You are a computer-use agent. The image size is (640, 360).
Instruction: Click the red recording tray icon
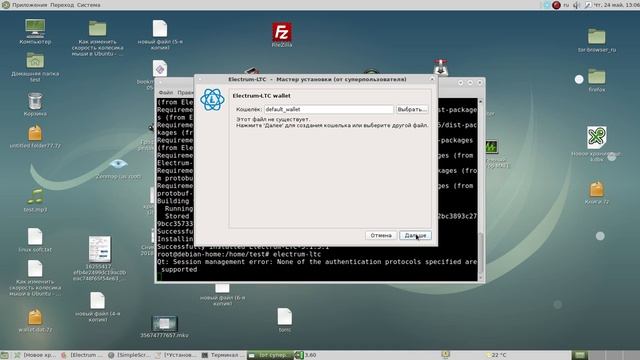click(556, 5)
